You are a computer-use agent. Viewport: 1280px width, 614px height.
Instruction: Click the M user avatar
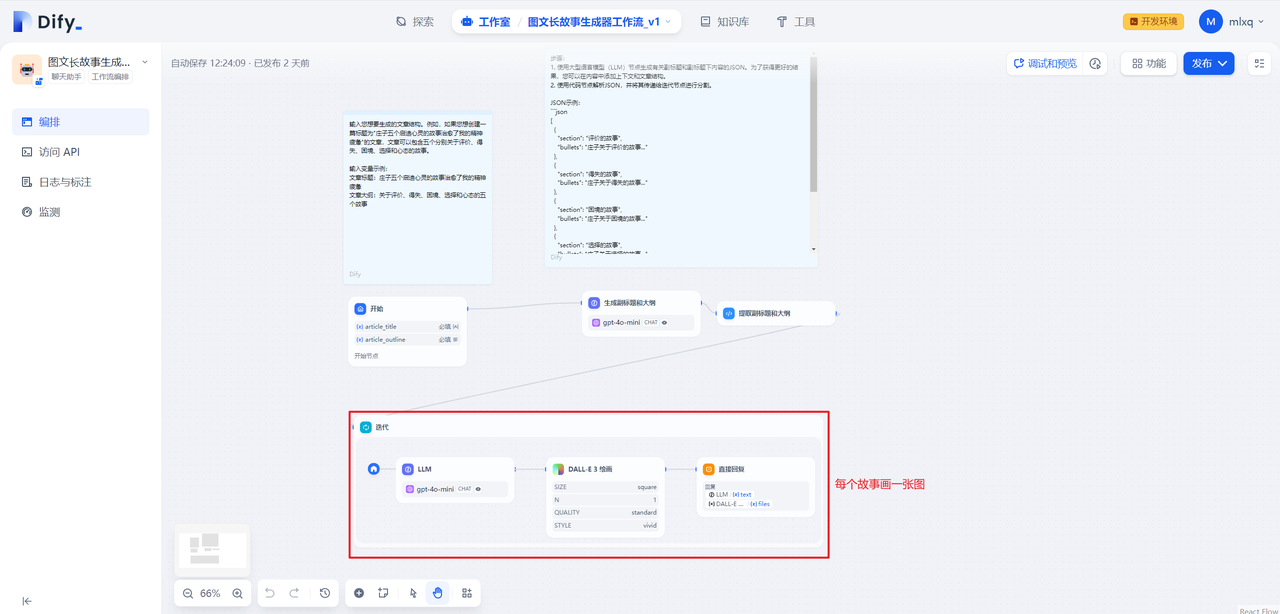click(x=1211, y=21)
